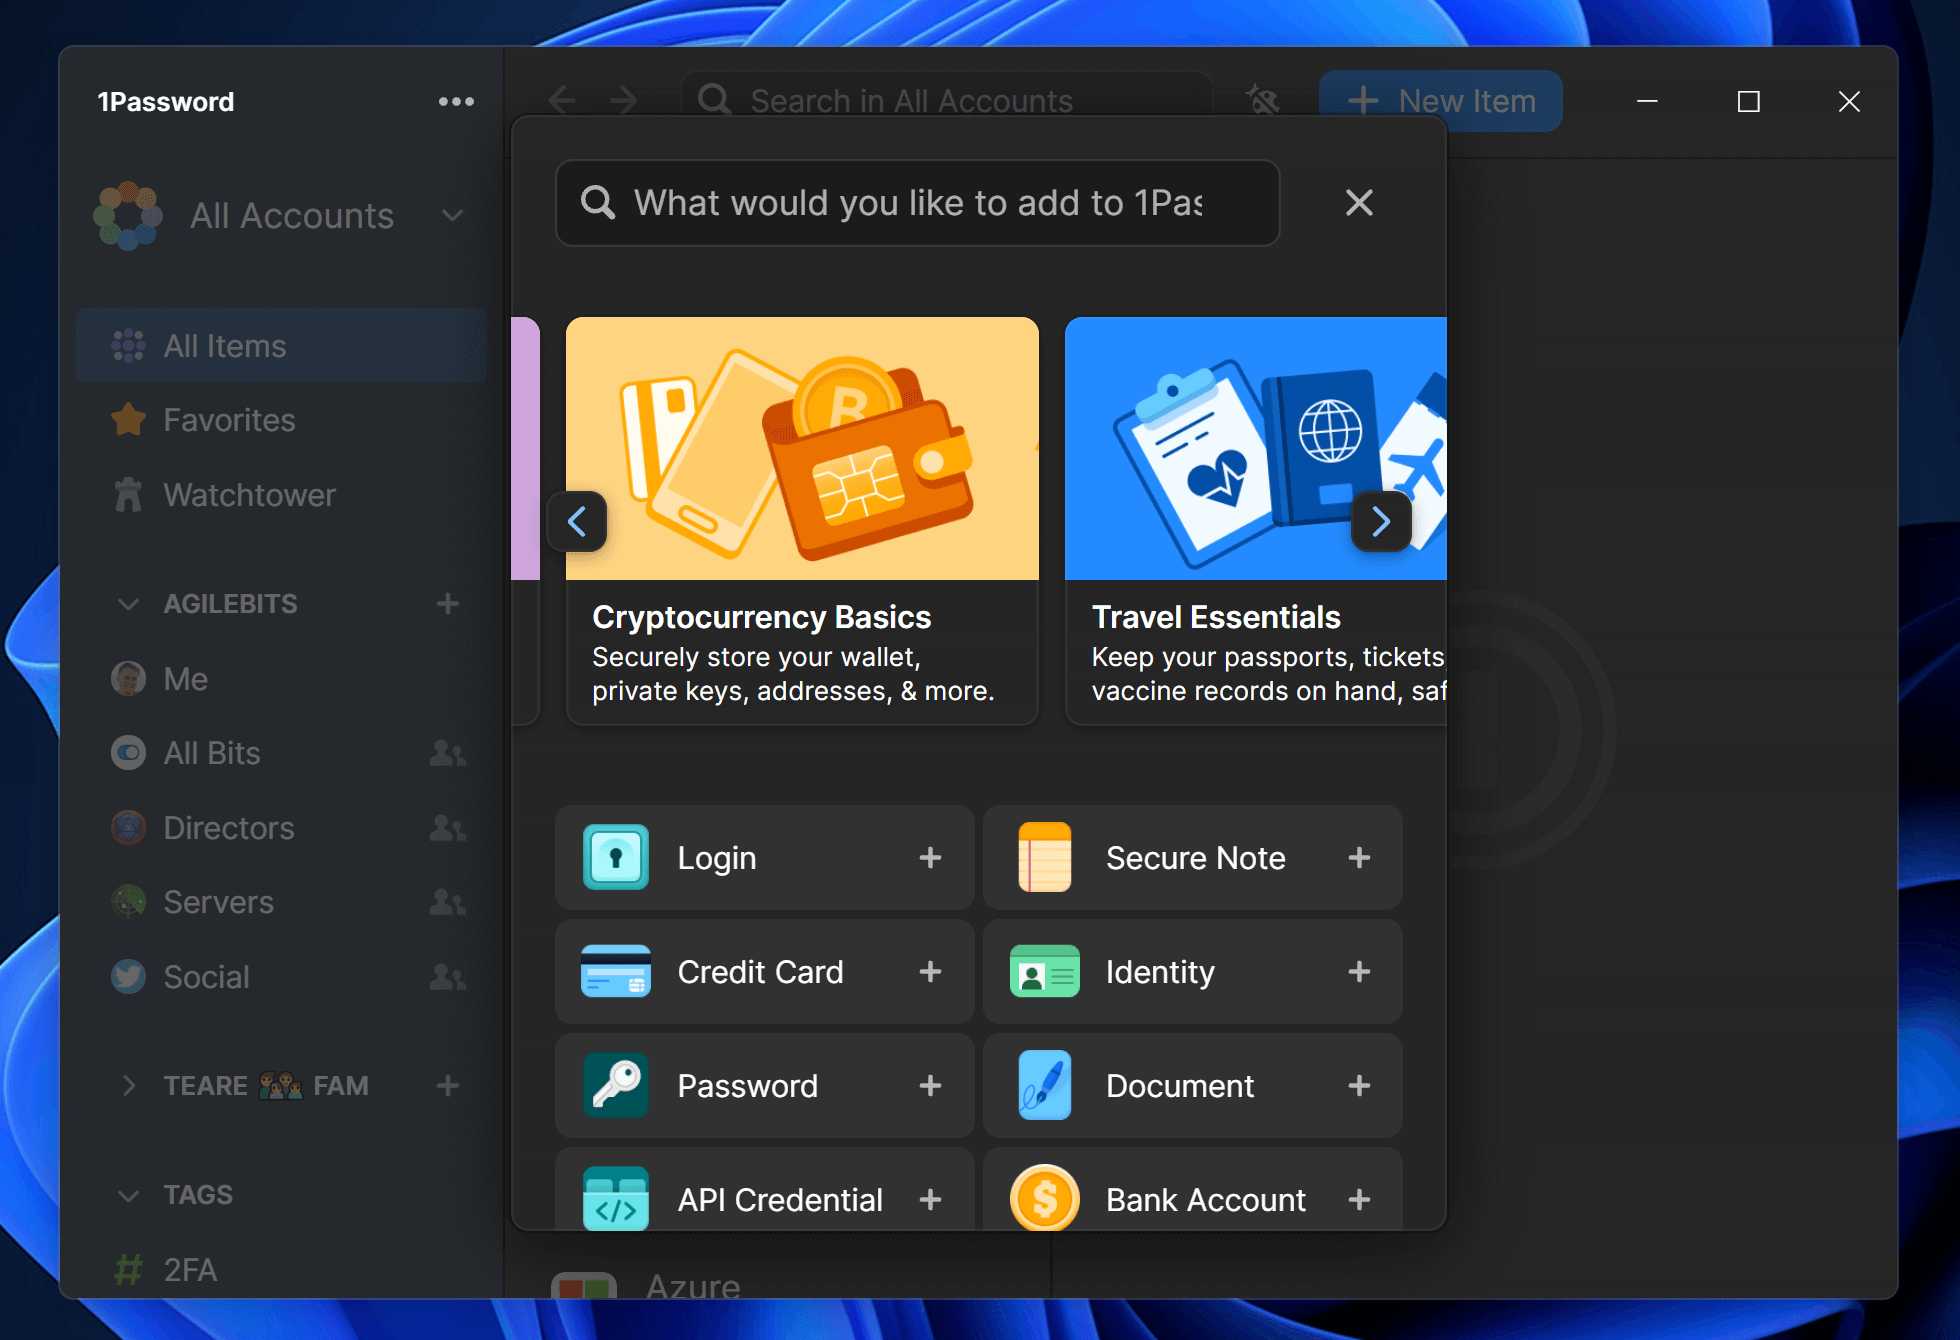Minimize the 1Password window

1647,101
